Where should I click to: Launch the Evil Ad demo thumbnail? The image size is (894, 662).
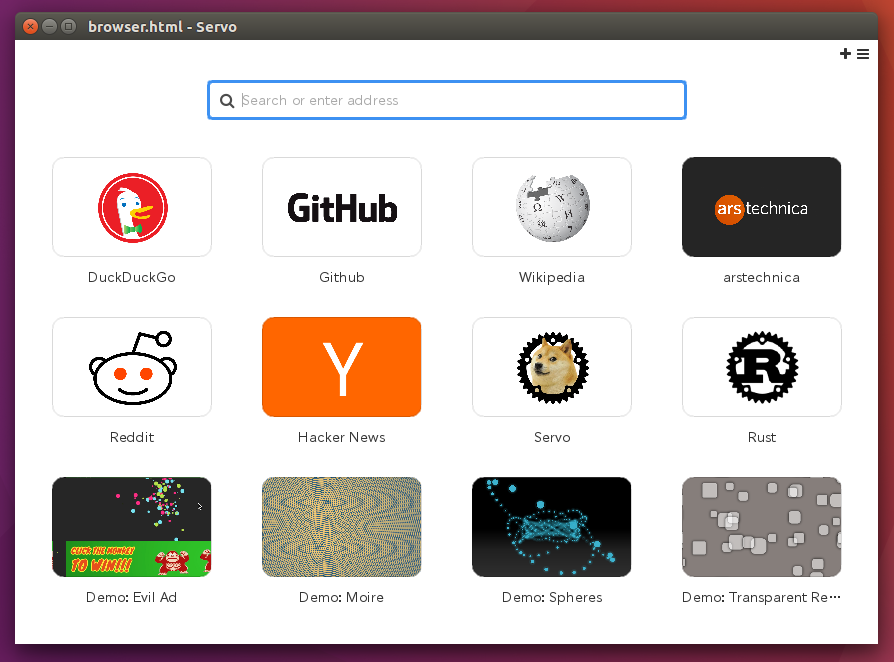(132, 527)
